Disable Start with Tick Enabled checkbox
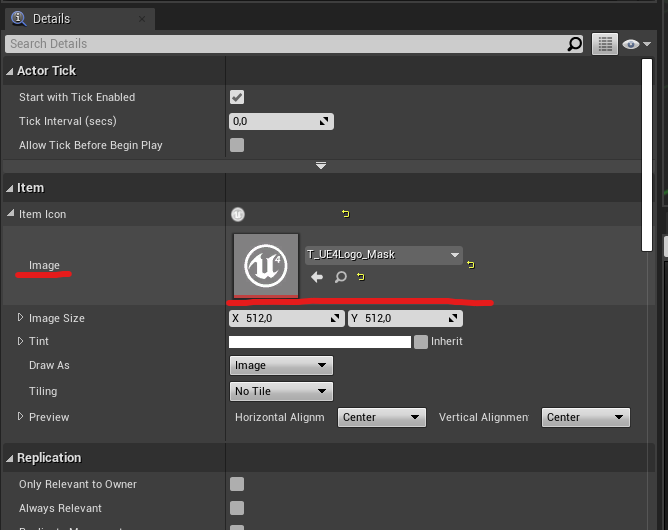668x530 pixels. pos(237,97)
